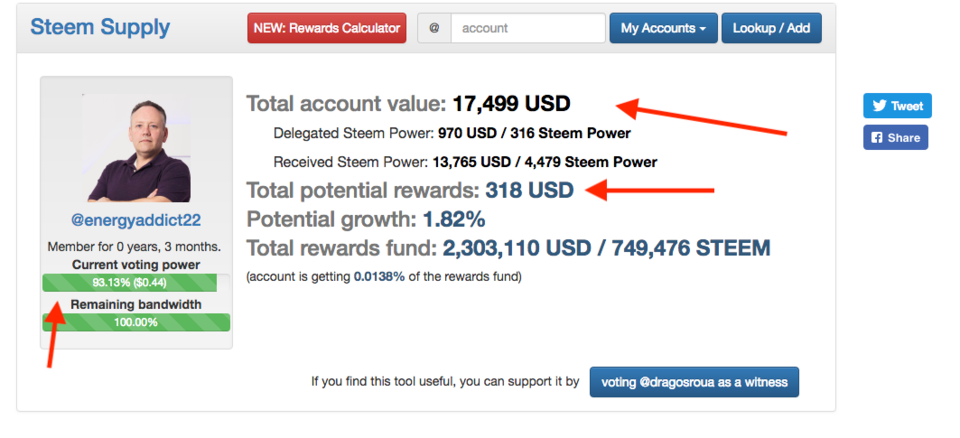Click the remaining bandwidth progress bar
Screen dimensions: 960x438
pyautogui.click(x=136, y=322)
